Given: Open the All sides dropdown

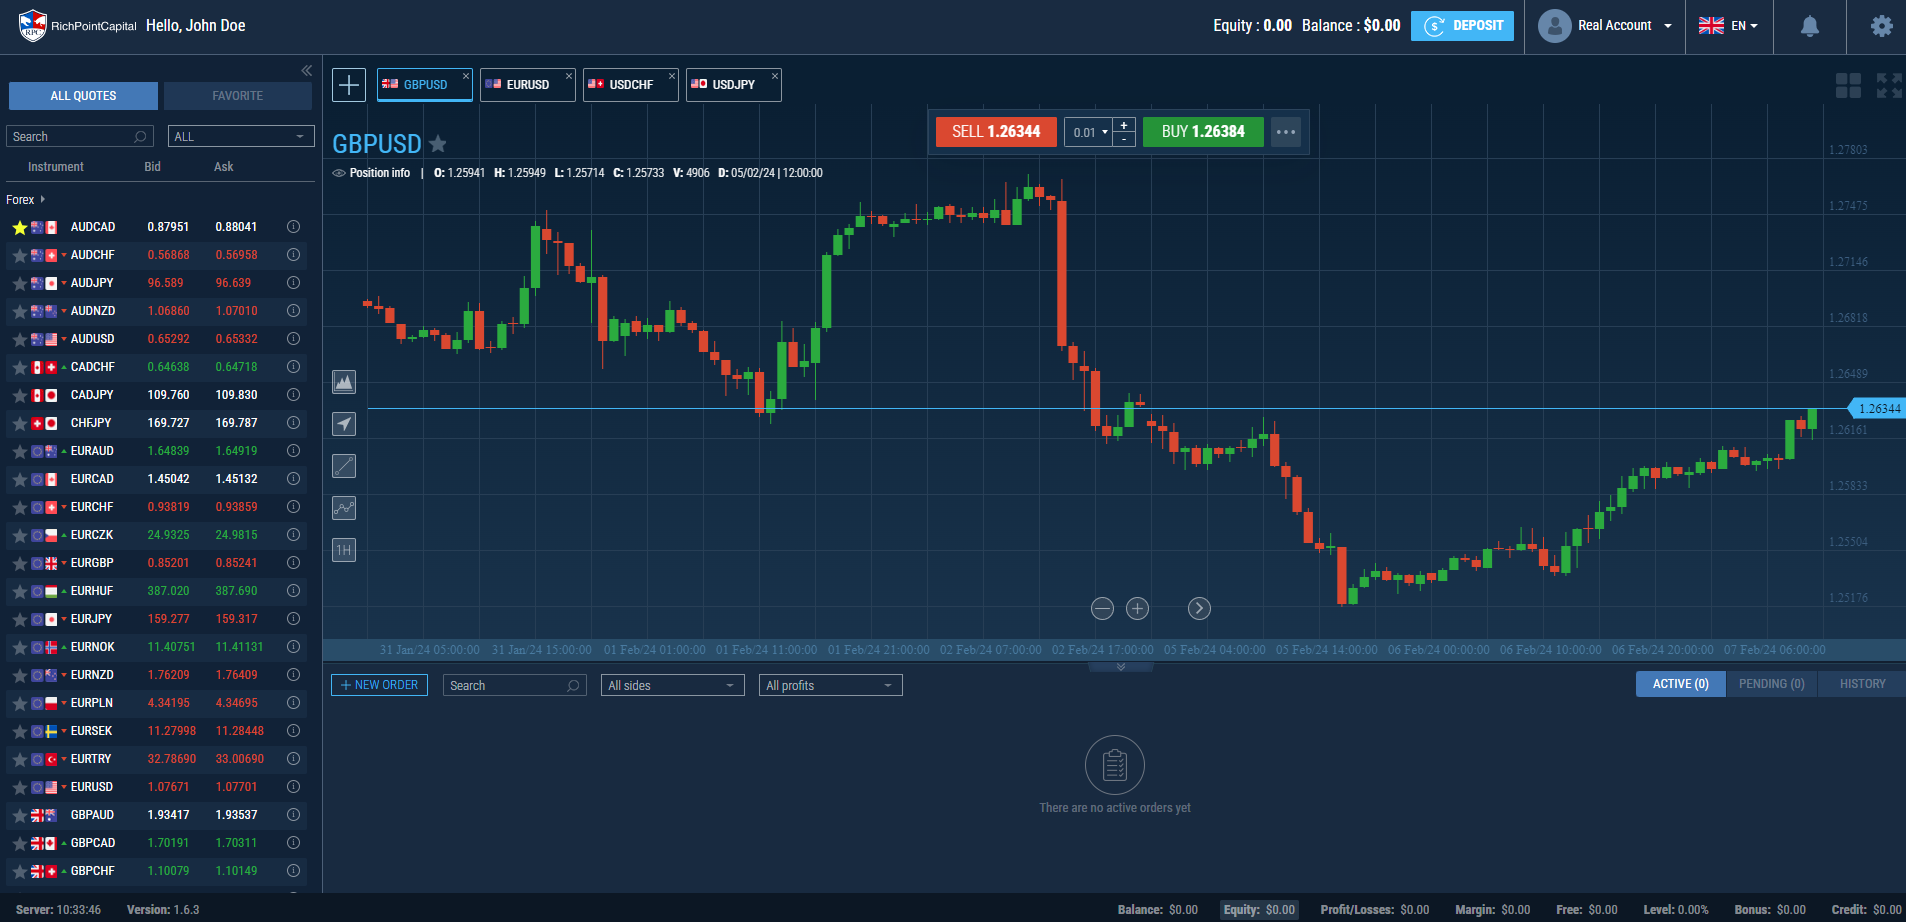Looking at the screenshot, I should click(673, 685).
